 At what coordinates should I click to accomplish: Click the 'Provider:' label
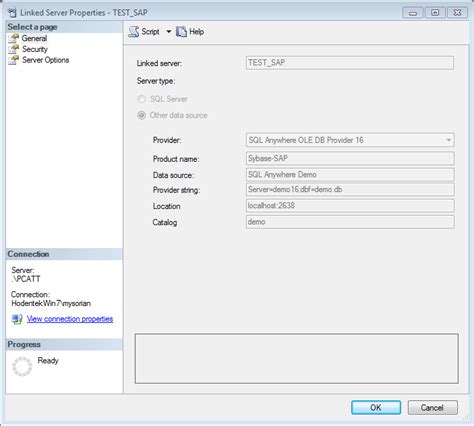coord(167,140)
